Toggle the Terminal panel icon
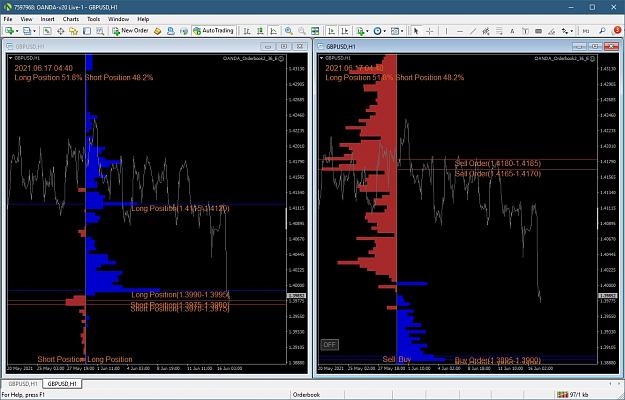 [x=86, y=31]
